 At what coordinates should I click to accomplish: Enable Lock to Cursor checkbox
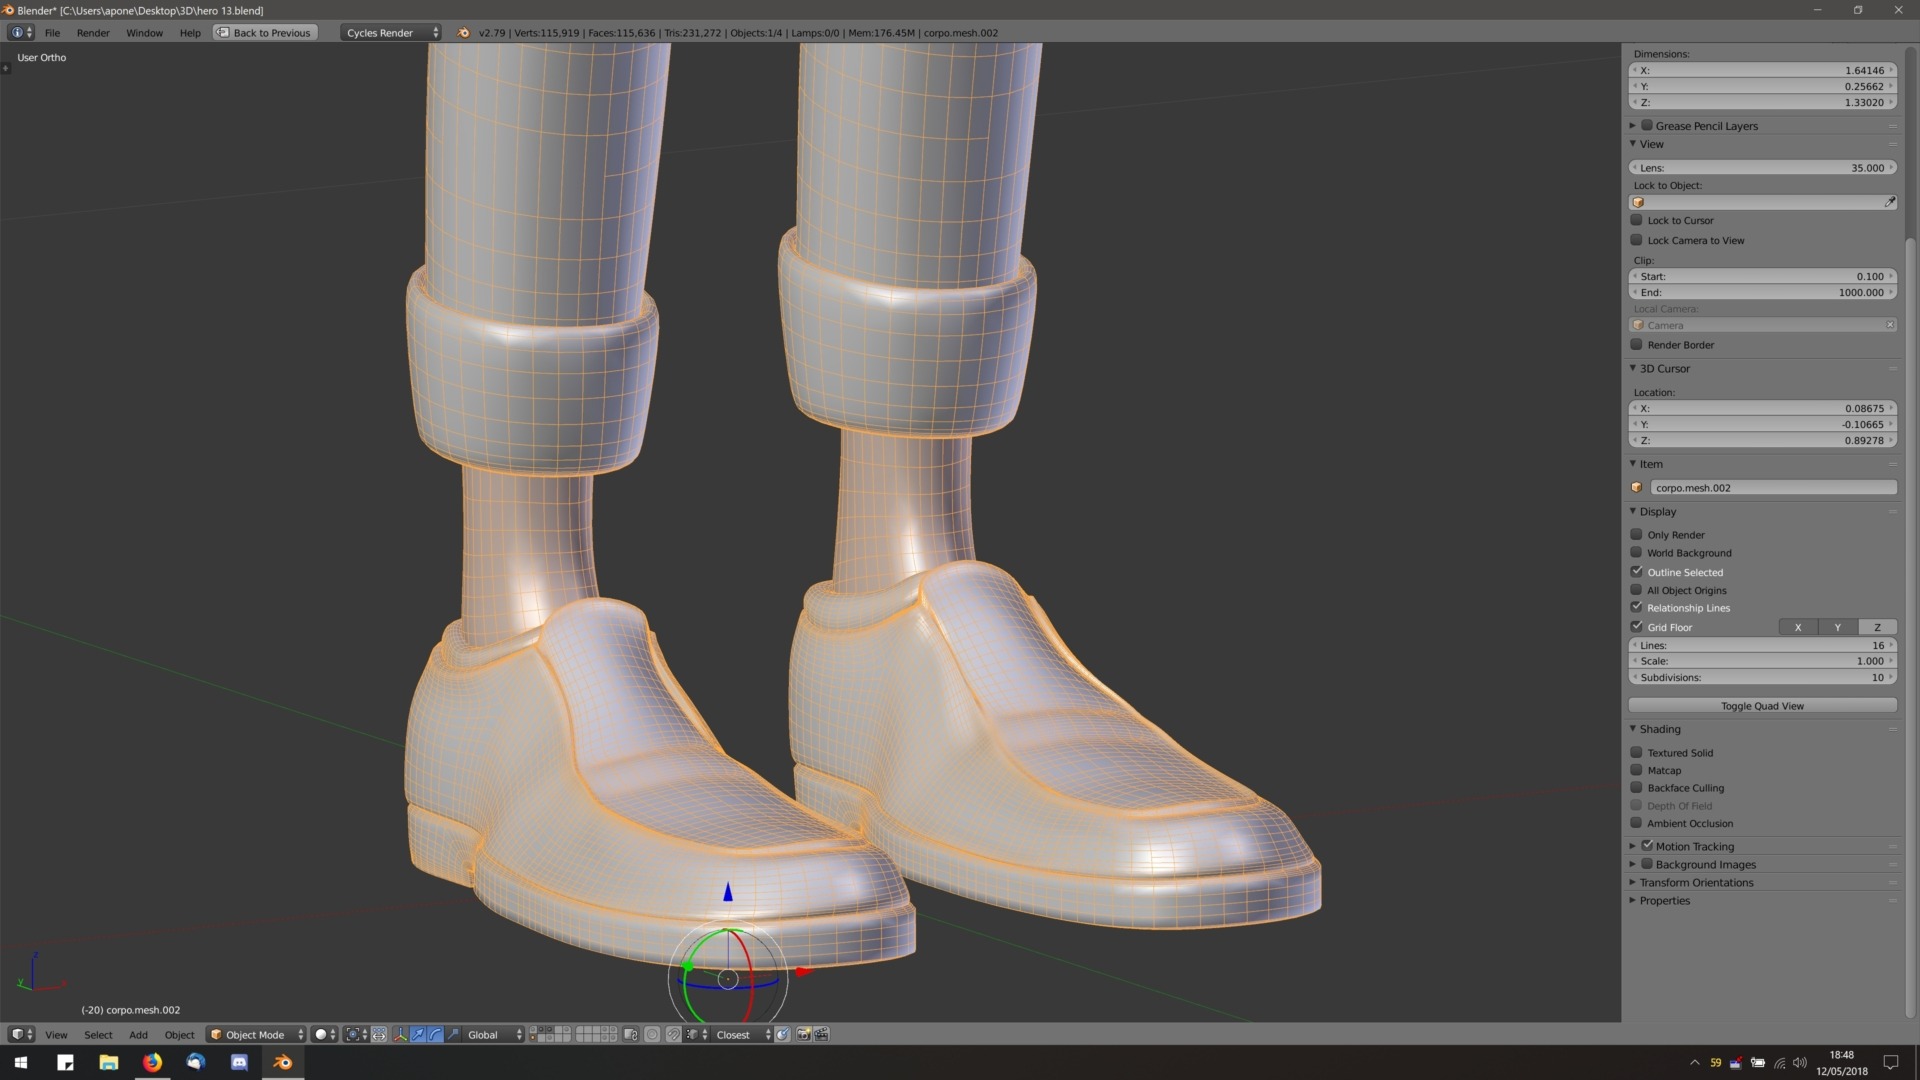click(x=1637, y=220)
